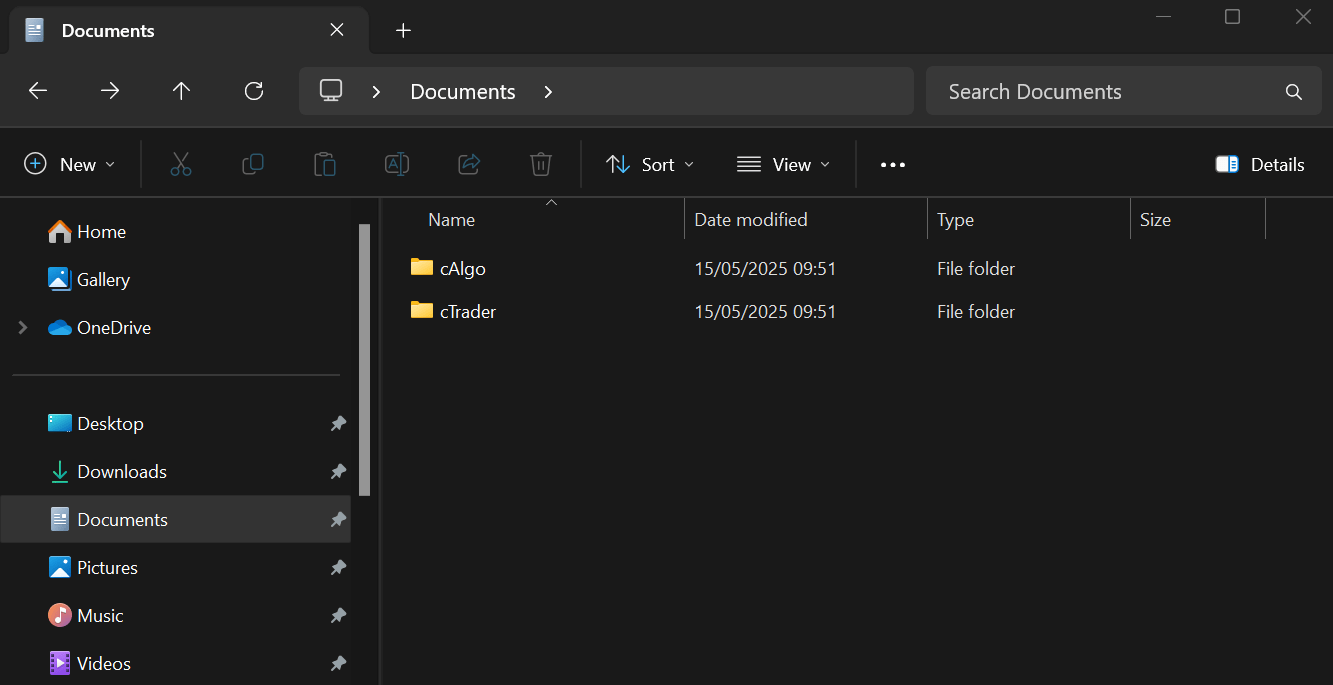The height and width of the screenshot is (685, 1333).
Task: Sort by Date modified column header
Action: tap(751, 220)
